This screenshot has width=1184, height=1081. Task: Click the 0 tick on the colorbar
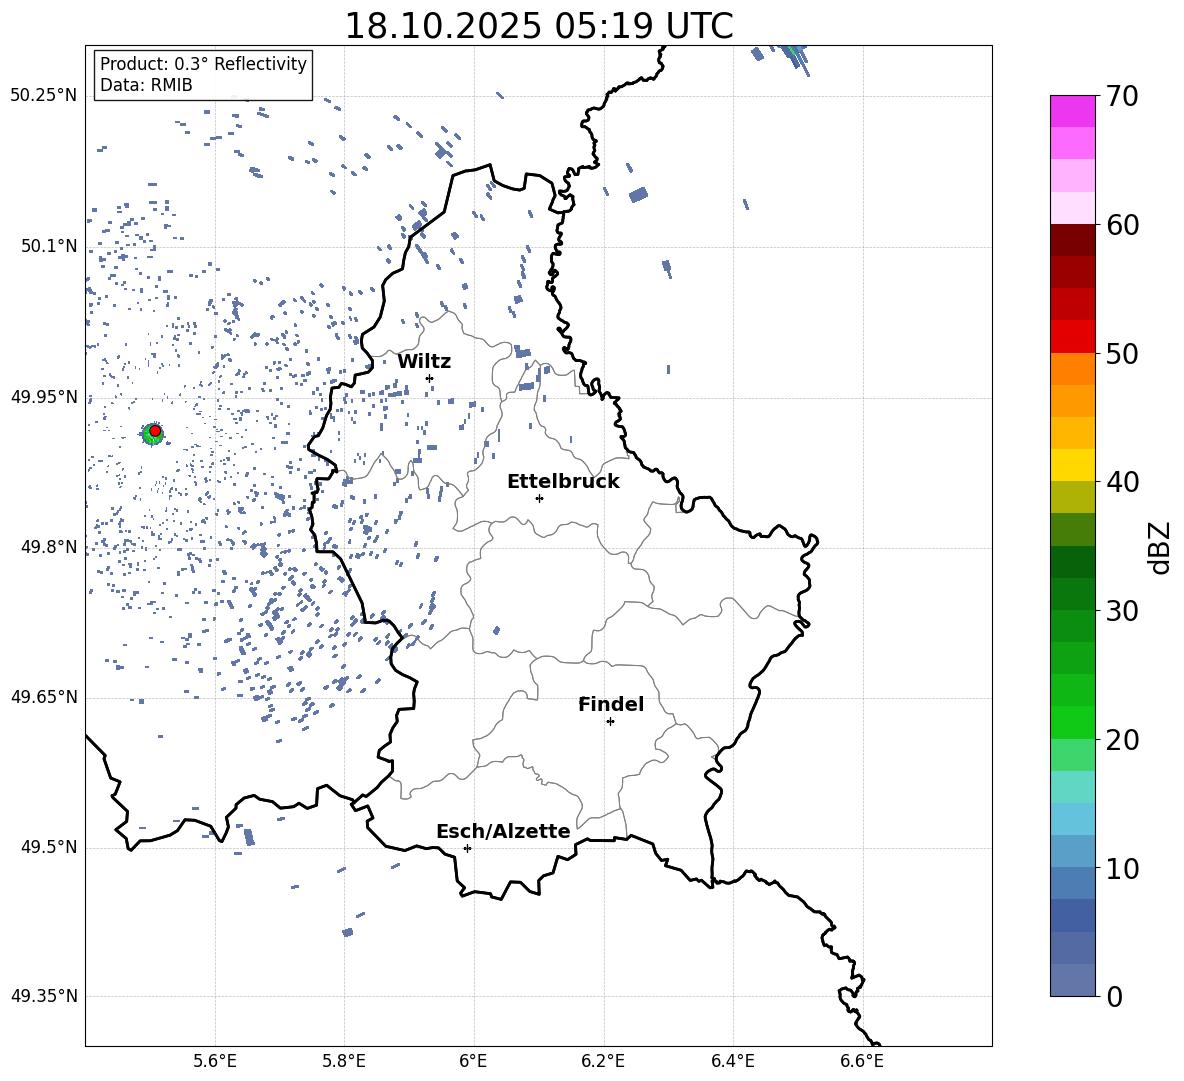(1114, 996)
